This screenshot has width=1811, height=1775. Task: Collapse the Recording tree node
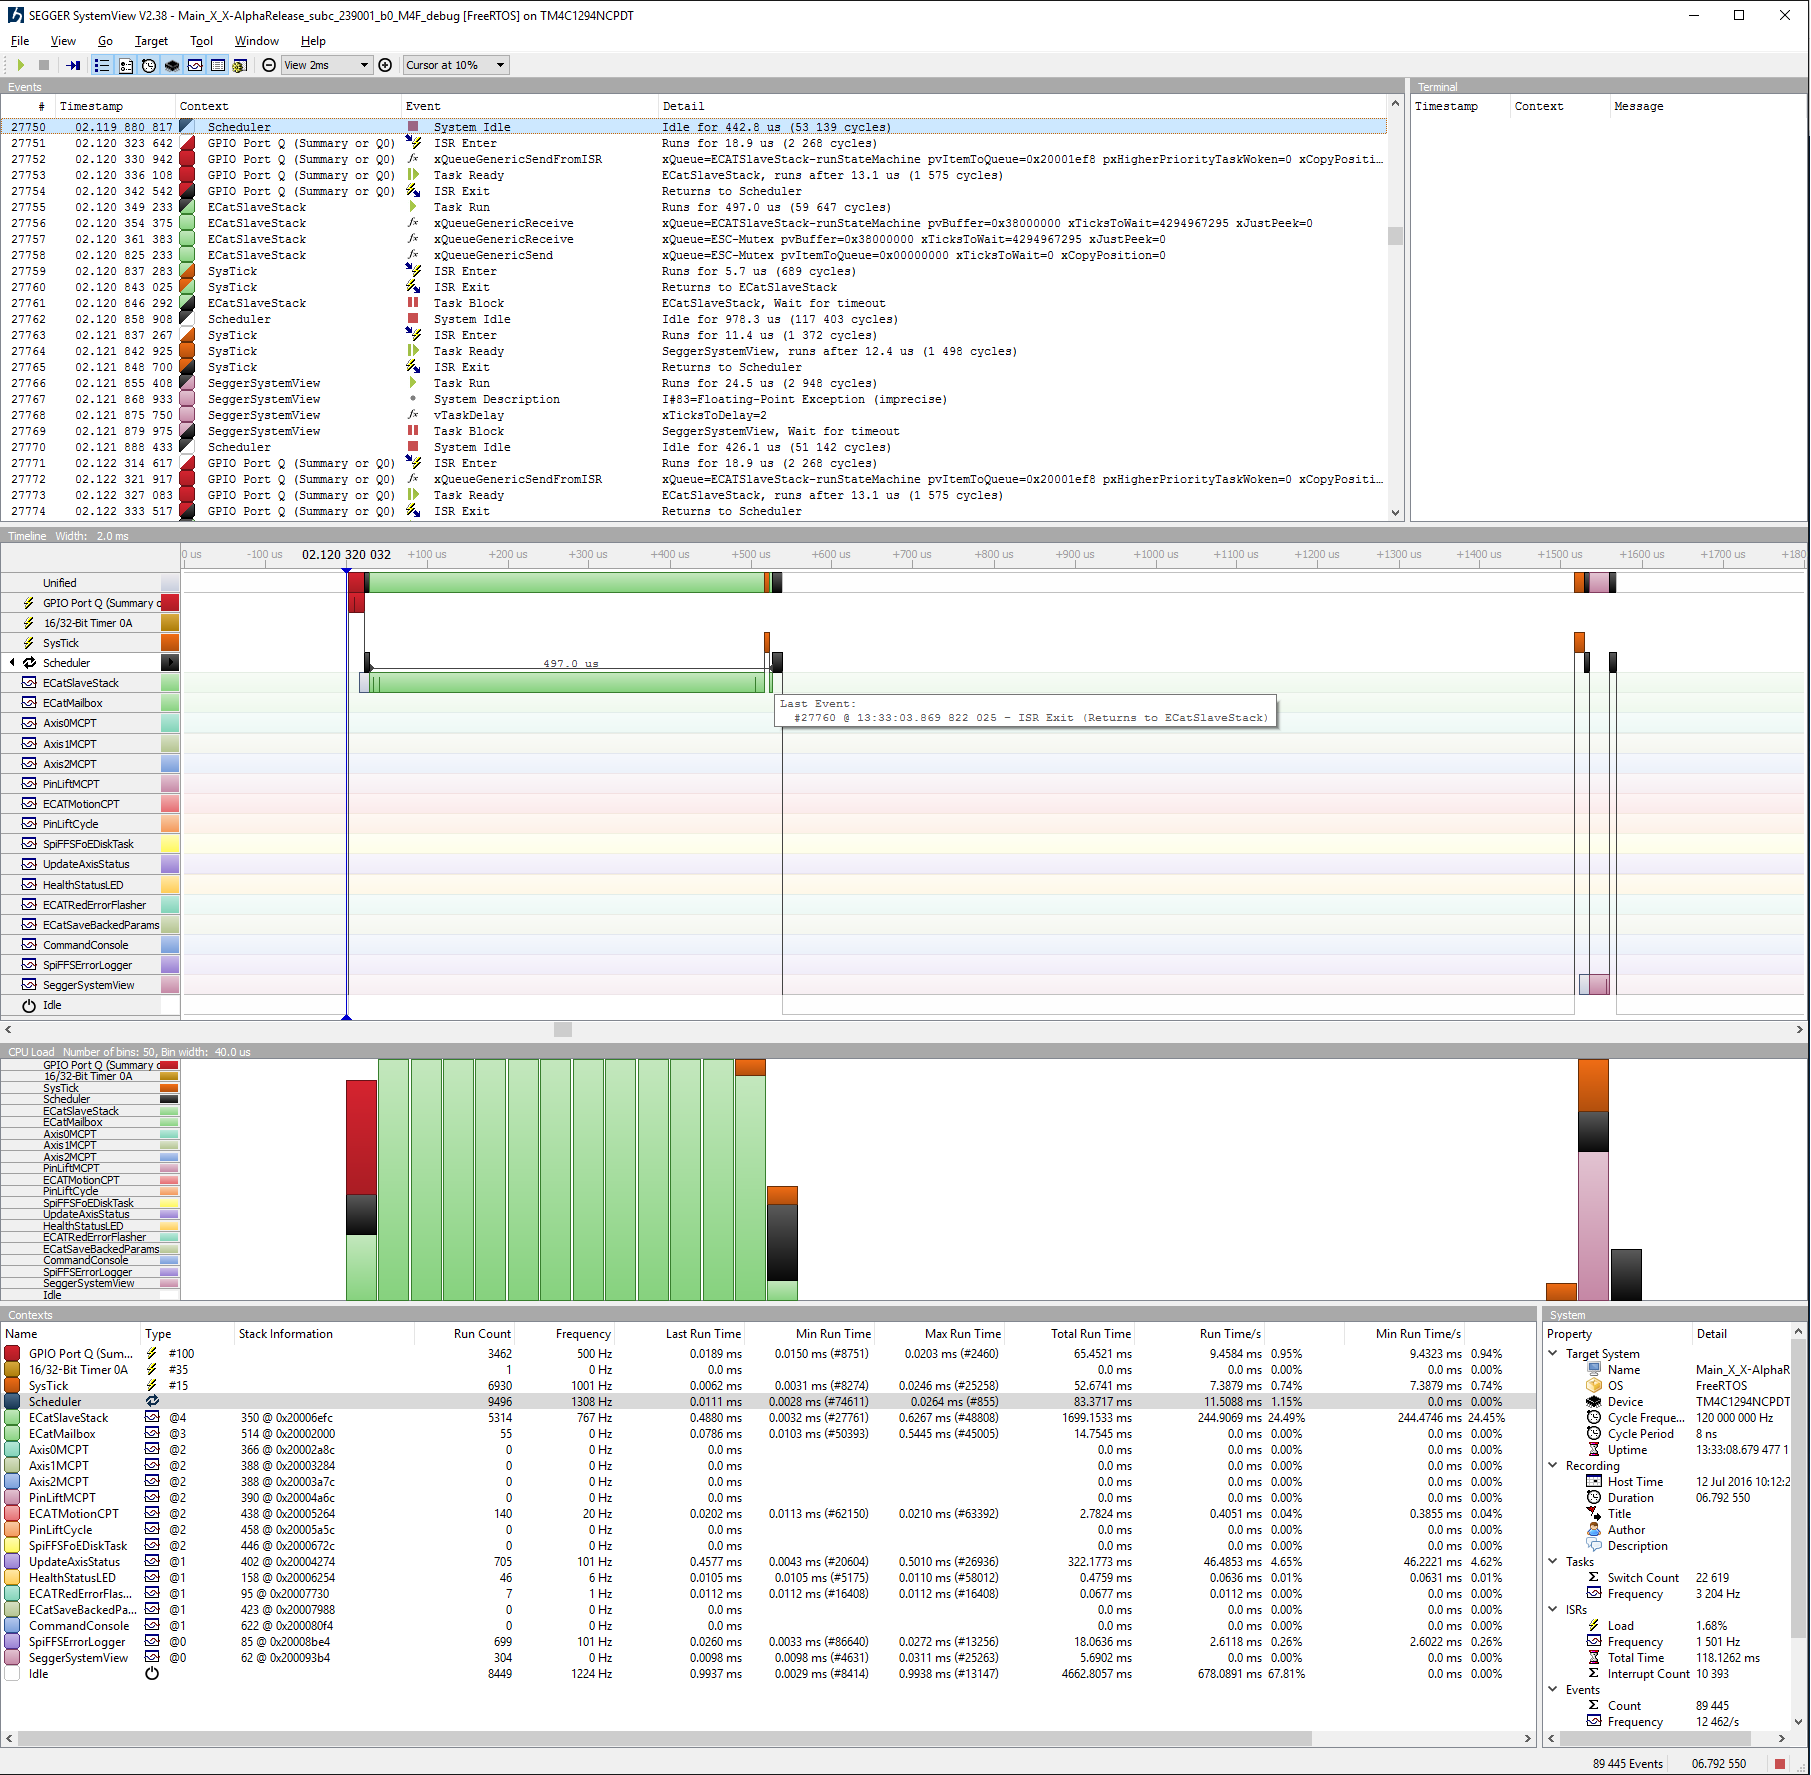click(x=1553, y=1465)
